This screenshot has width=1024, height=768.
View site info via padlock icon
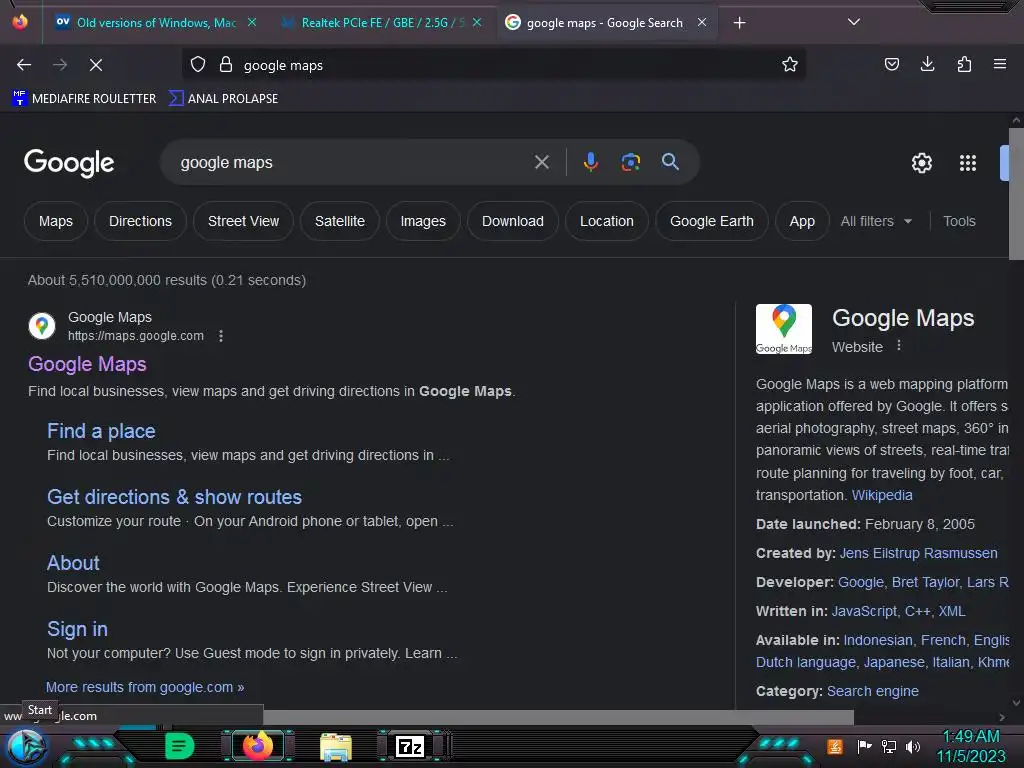click(x=226, y=65)
